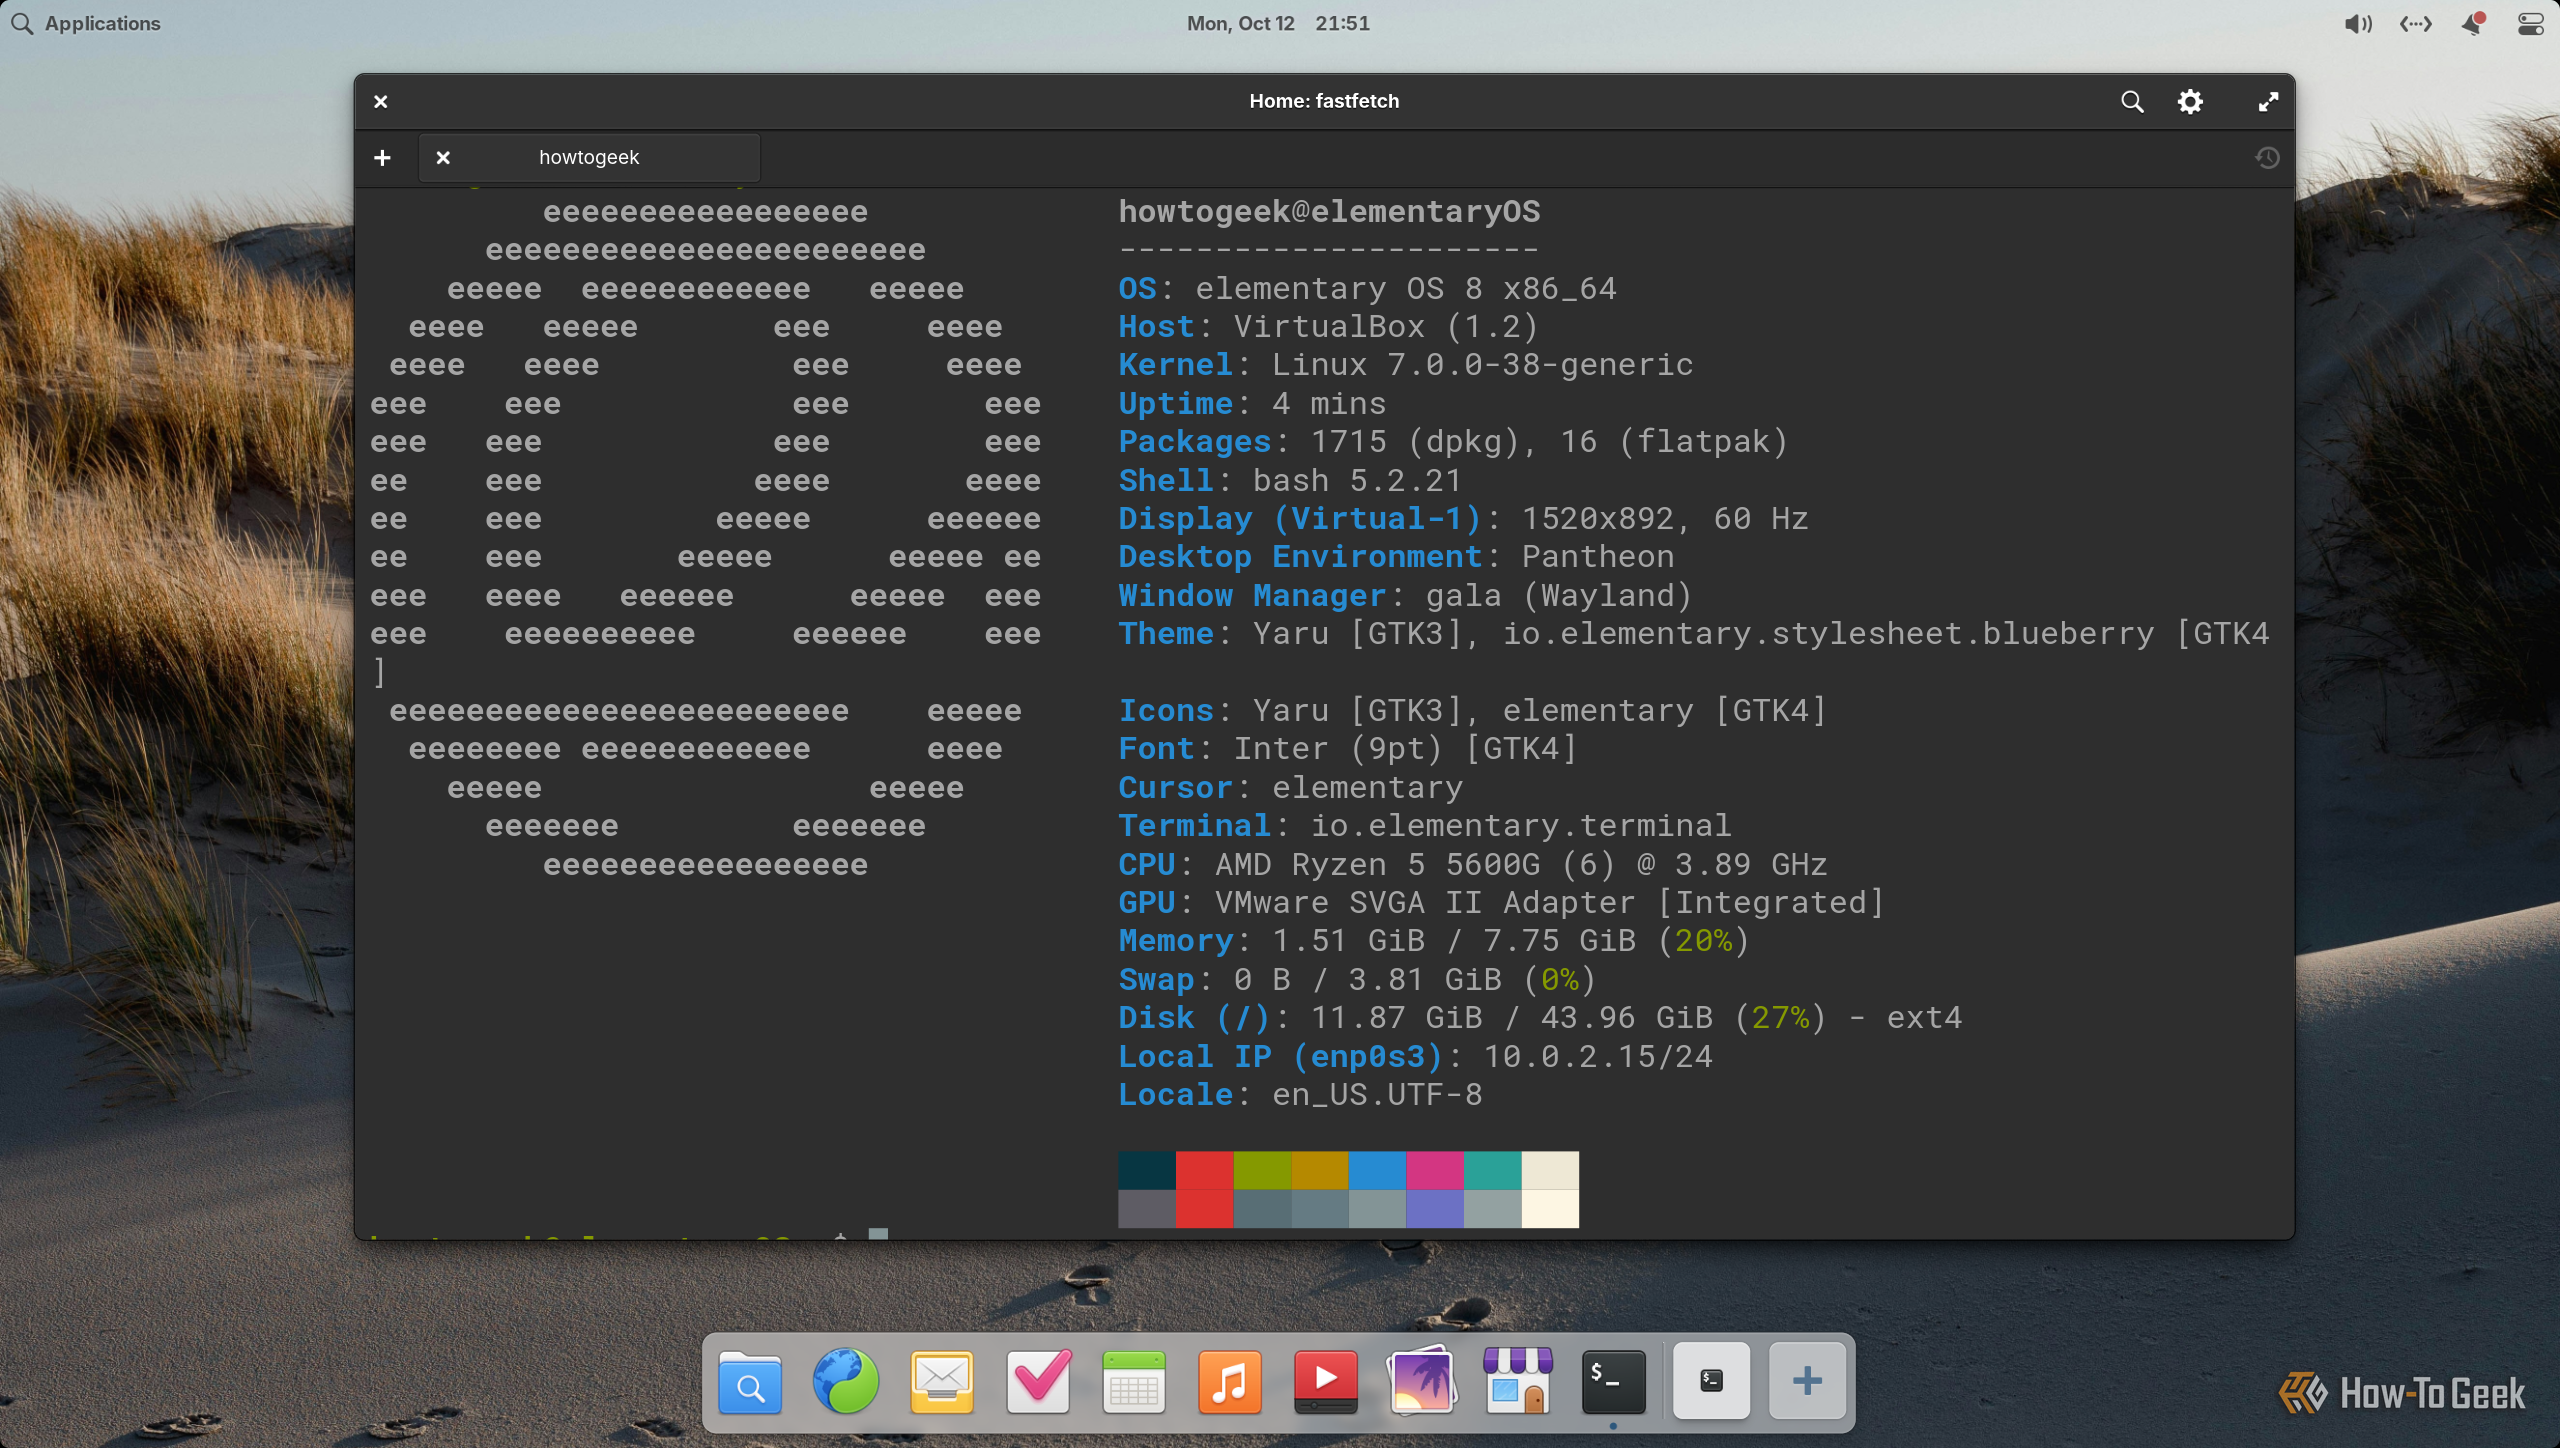Launch Calendar from the dock
Viewport: 2560px width, 1448px height.
pyautogui.click(x=1134, y=1382)
